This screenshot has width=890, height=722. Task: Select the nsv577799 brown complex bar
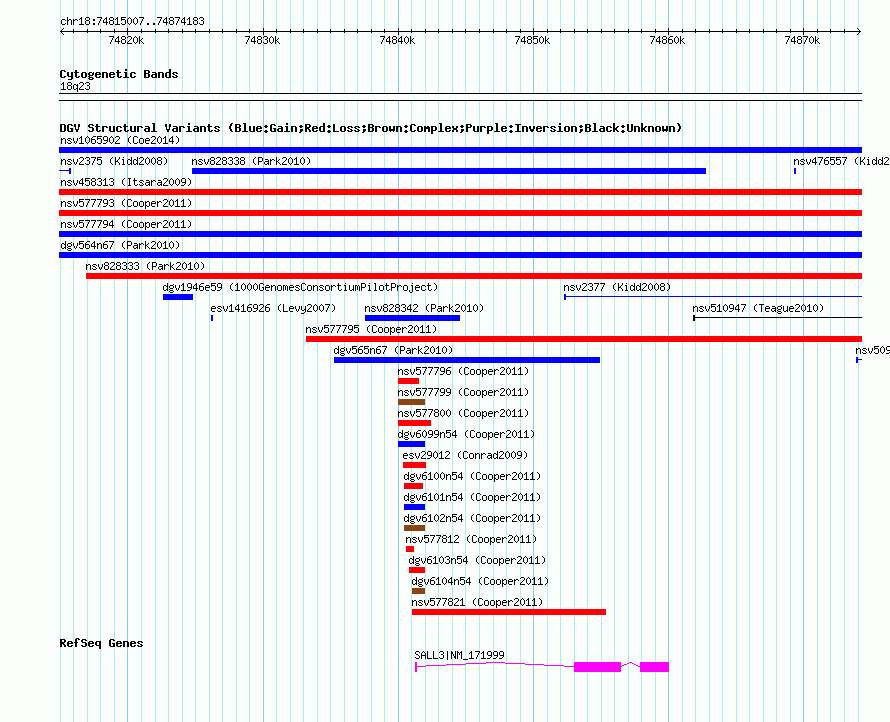pos(412,402)
